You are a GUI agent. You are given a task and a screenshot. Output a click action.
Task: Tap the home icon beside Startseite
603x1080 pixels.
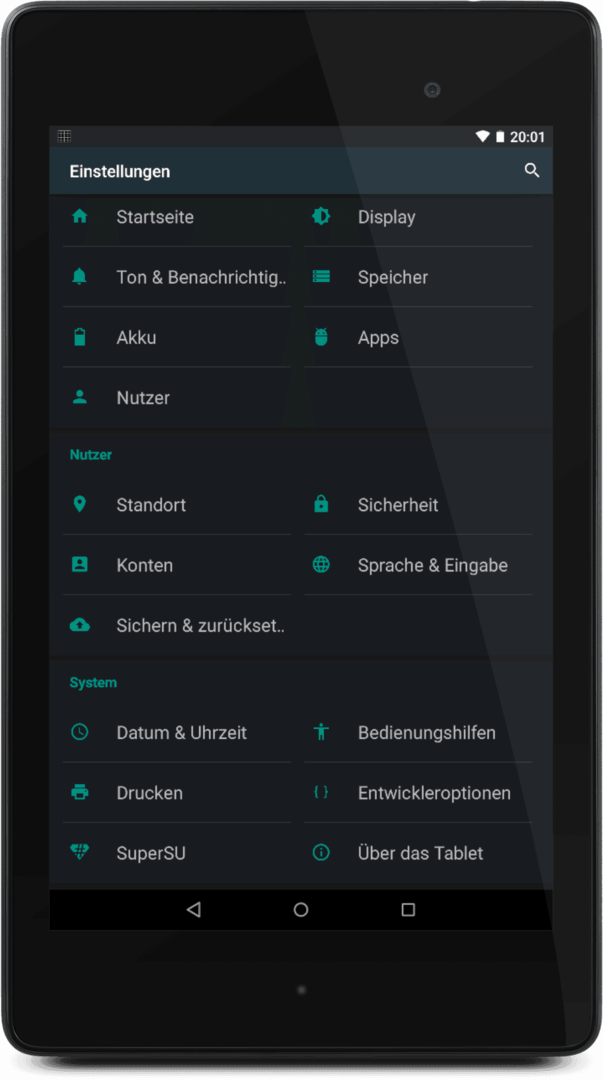pos(80,216)
